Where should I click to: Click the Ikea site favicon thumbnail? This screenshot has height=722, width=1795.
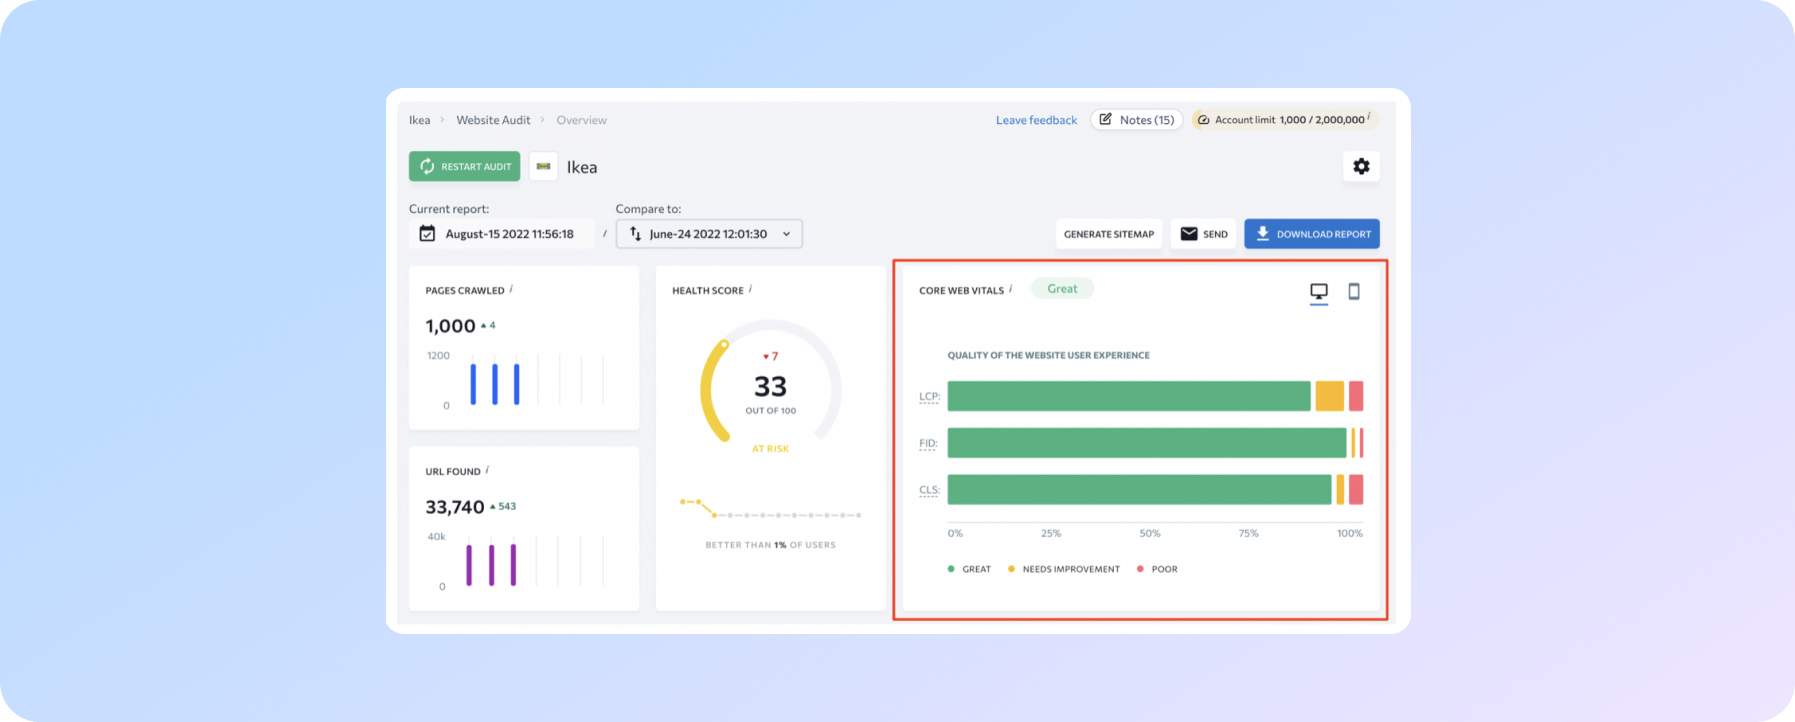click(543, 166)
